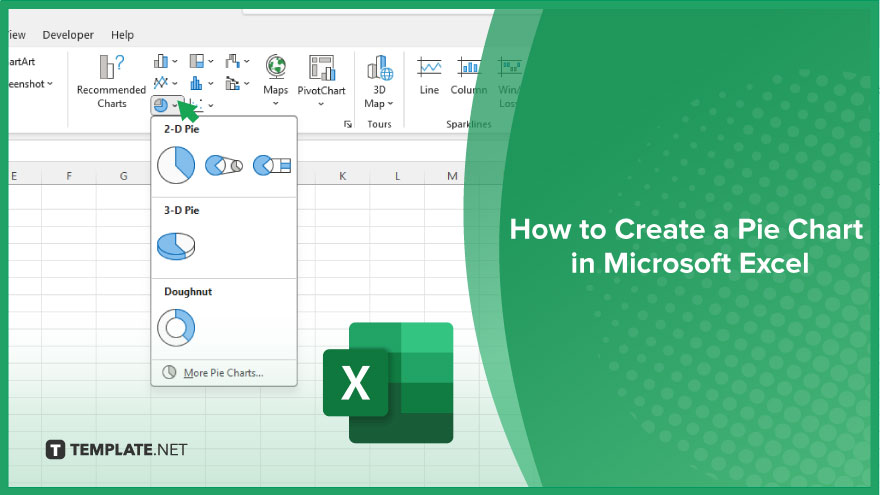
Task: Open More Pie Charts dialog
Action: (x=224, y=373)
